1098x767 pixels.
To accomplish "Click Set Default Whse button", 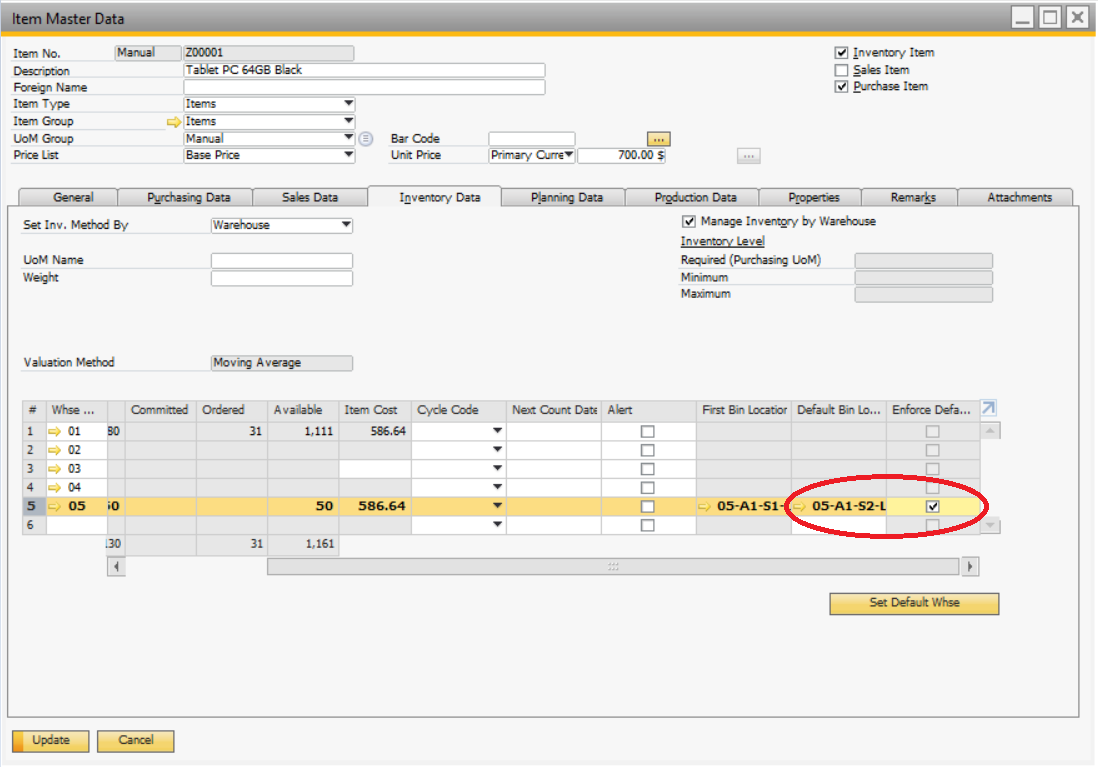I will click(914, 603).
